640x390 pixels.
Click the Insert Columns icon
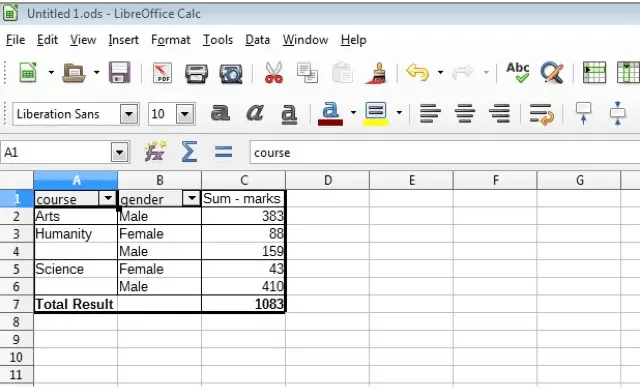(x=628, y=72)
